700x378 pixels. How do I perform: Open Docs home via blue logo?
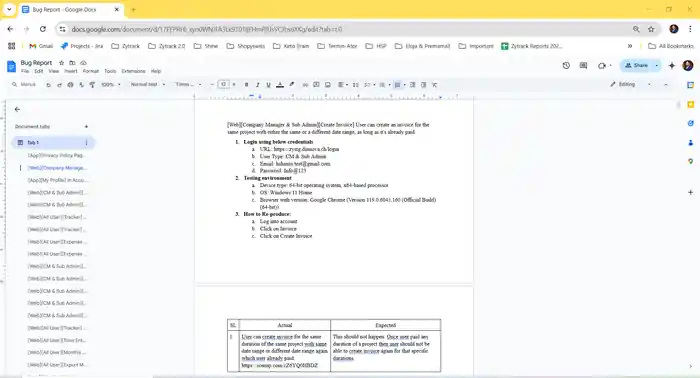[11, 66]
